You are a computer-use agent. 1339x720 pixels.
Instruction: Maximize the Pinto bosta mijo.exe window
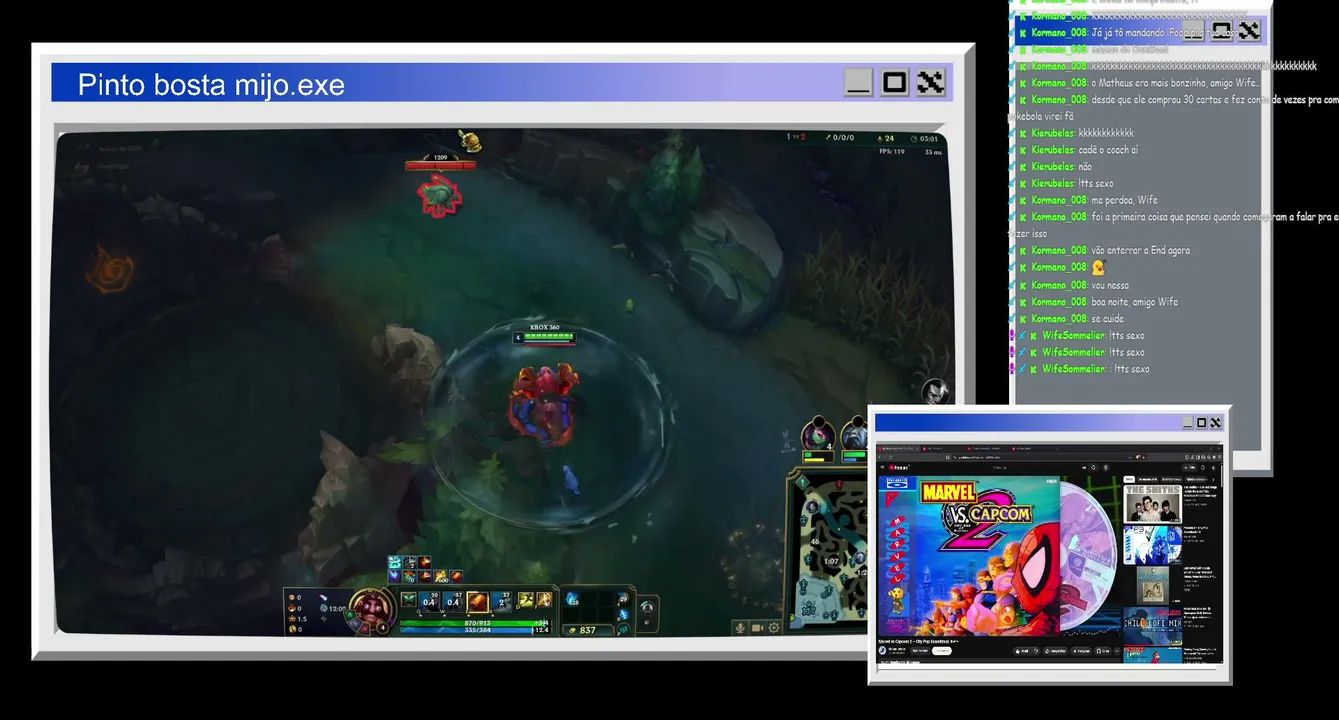click(x=895, y=83)
